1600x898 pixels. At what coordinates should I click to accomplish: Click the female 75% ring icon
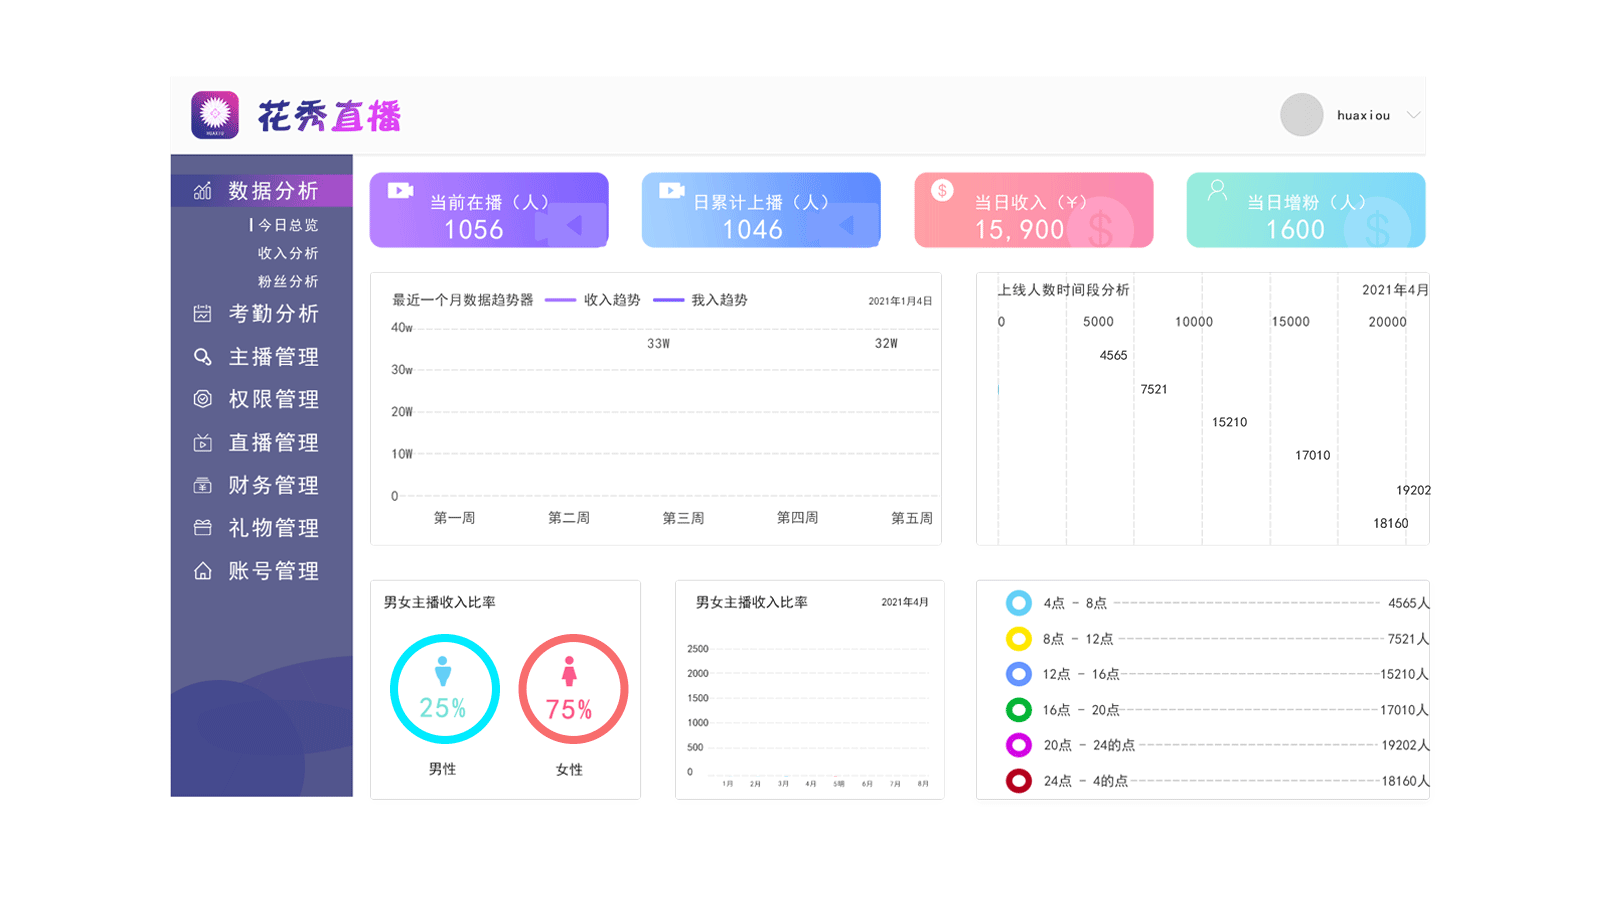pos(573,689)
